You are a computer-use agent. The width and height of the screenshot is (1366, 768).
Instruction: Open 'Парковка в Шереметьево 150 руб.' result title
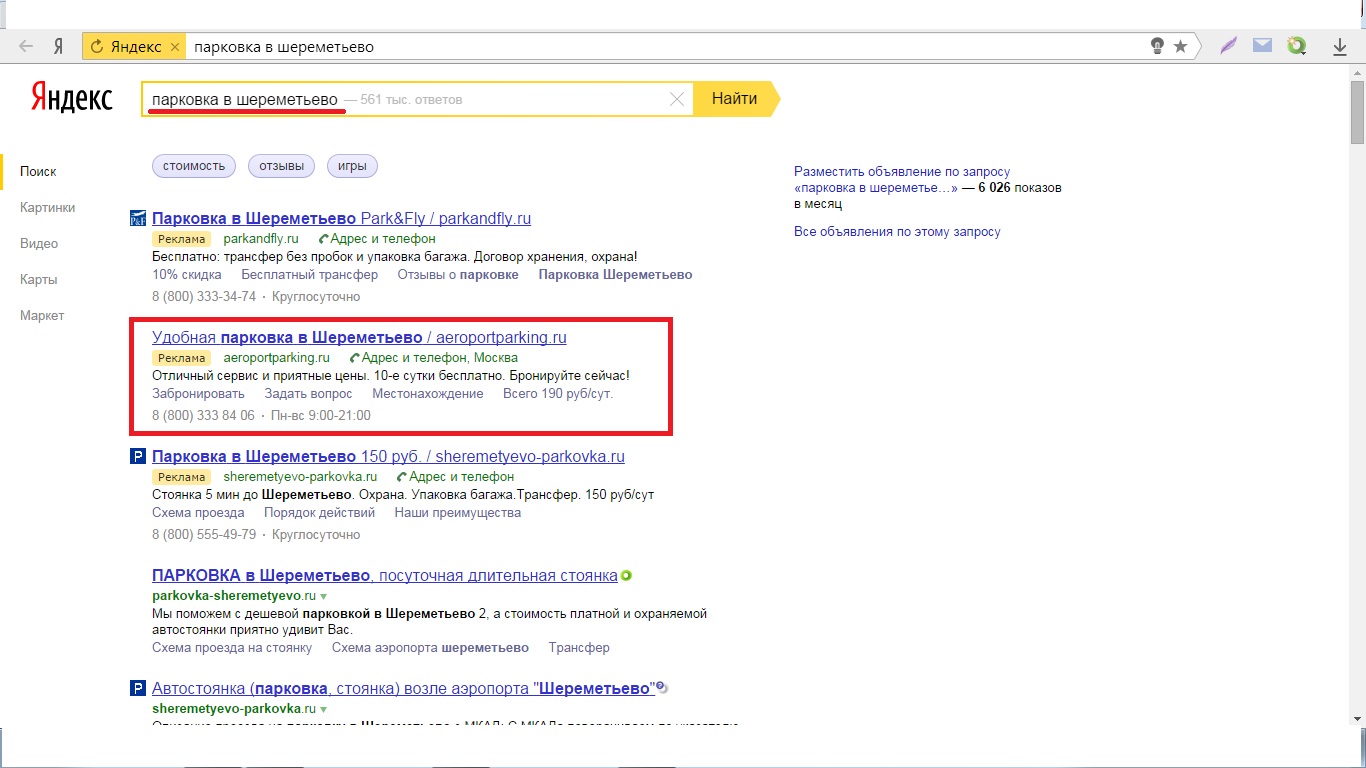[388, 457]
